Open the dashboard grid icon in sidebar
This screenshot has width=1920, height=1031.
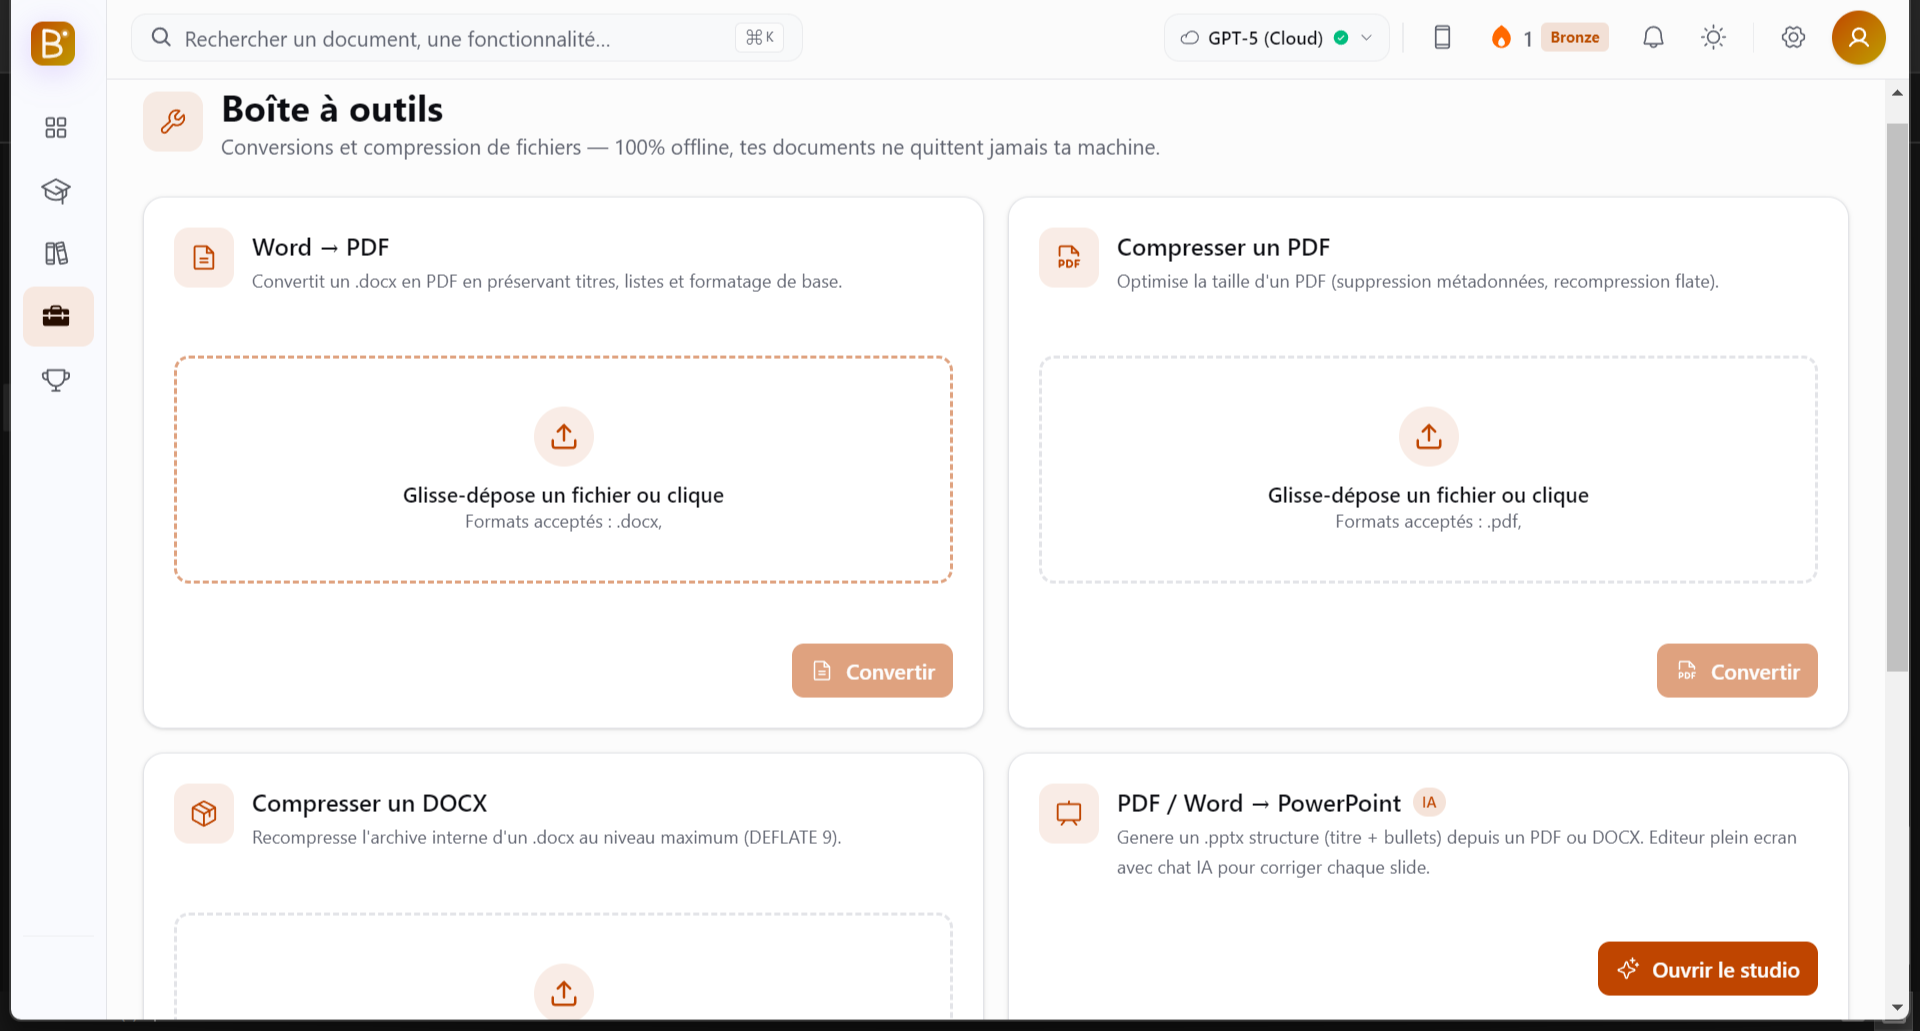pos(56,127)
